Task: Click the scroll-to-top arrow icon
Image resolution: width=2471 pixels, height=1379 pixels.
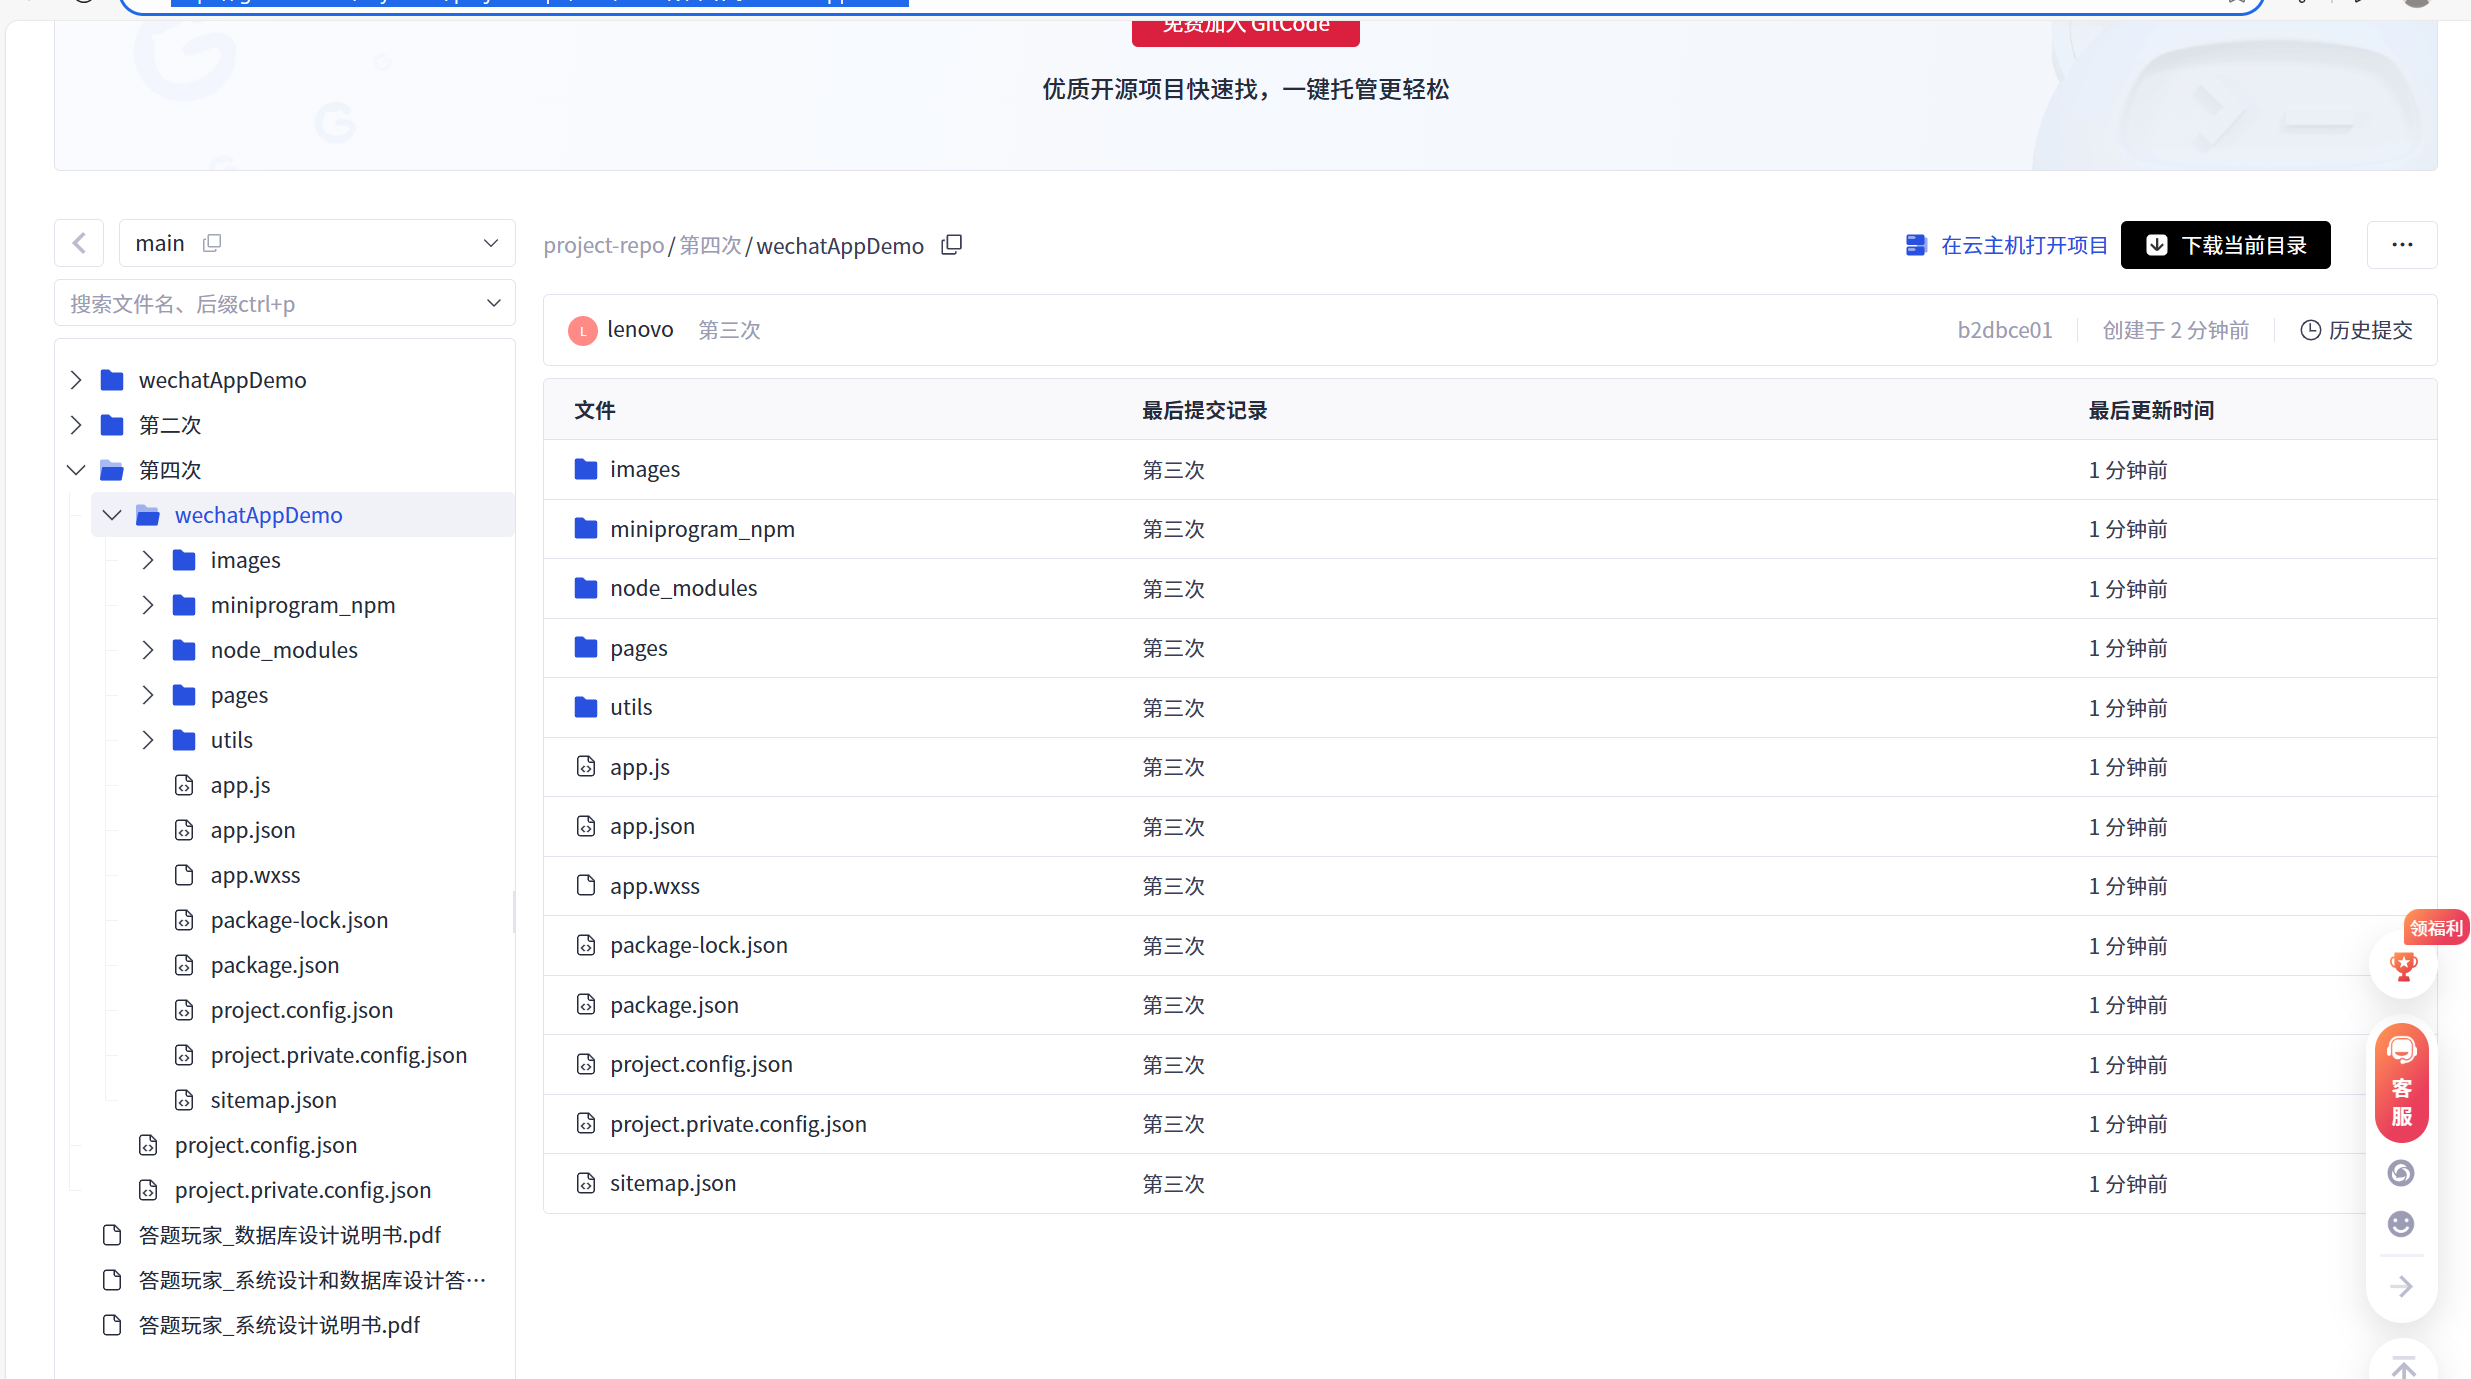Action: point(2402,1365)
